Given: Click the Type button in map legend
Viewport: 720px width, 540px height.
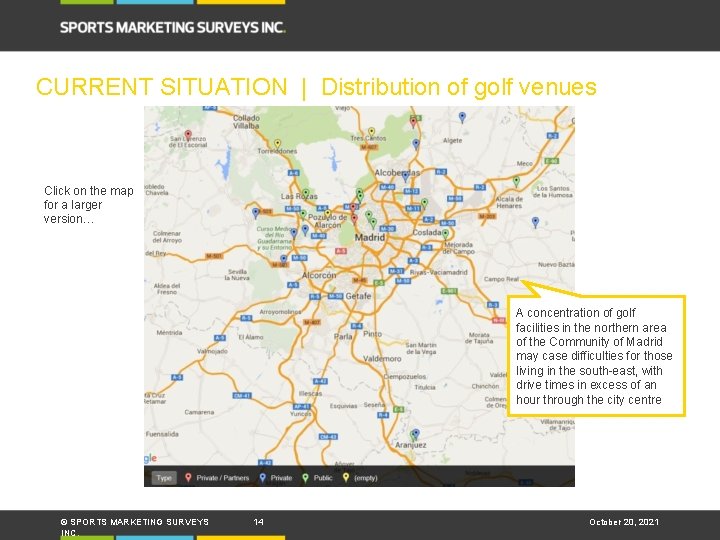Looking at the screenshot, I should coord(164,478).
